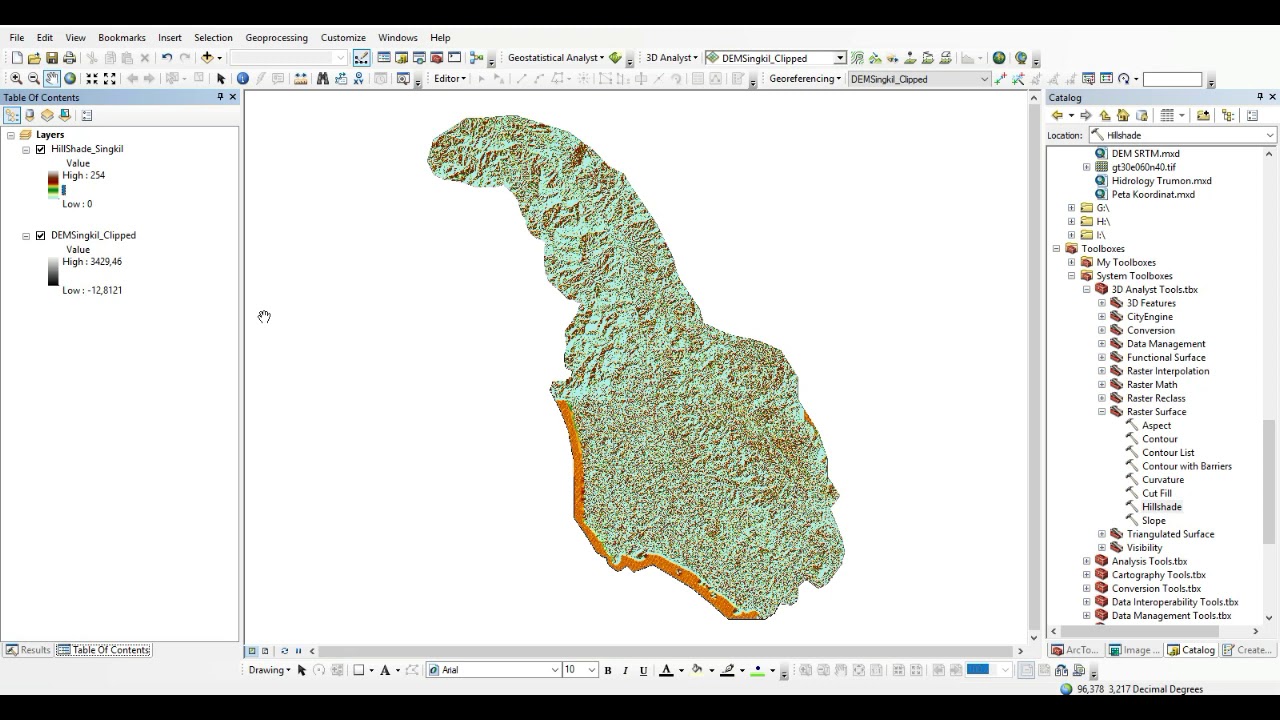Click the font size input box
Viewport: 1280px width, 720px height.
click(574, 670)
